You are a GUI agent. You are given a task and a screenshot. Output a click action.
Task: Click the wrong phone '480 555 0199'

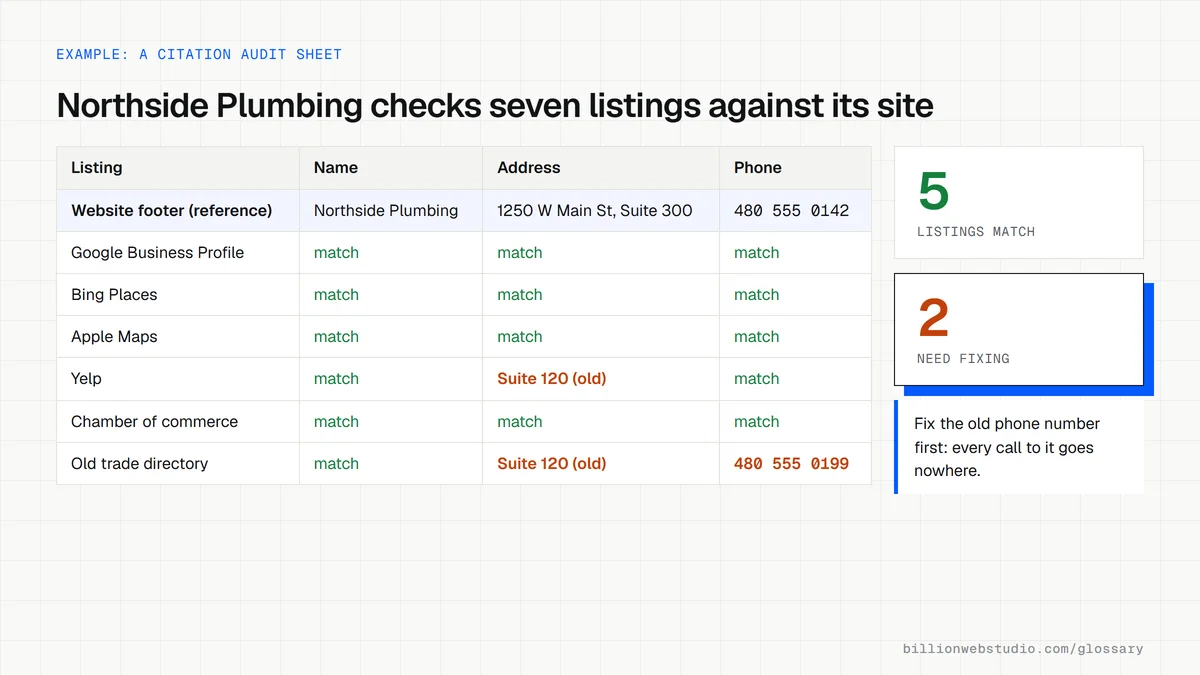pos(792,463)
